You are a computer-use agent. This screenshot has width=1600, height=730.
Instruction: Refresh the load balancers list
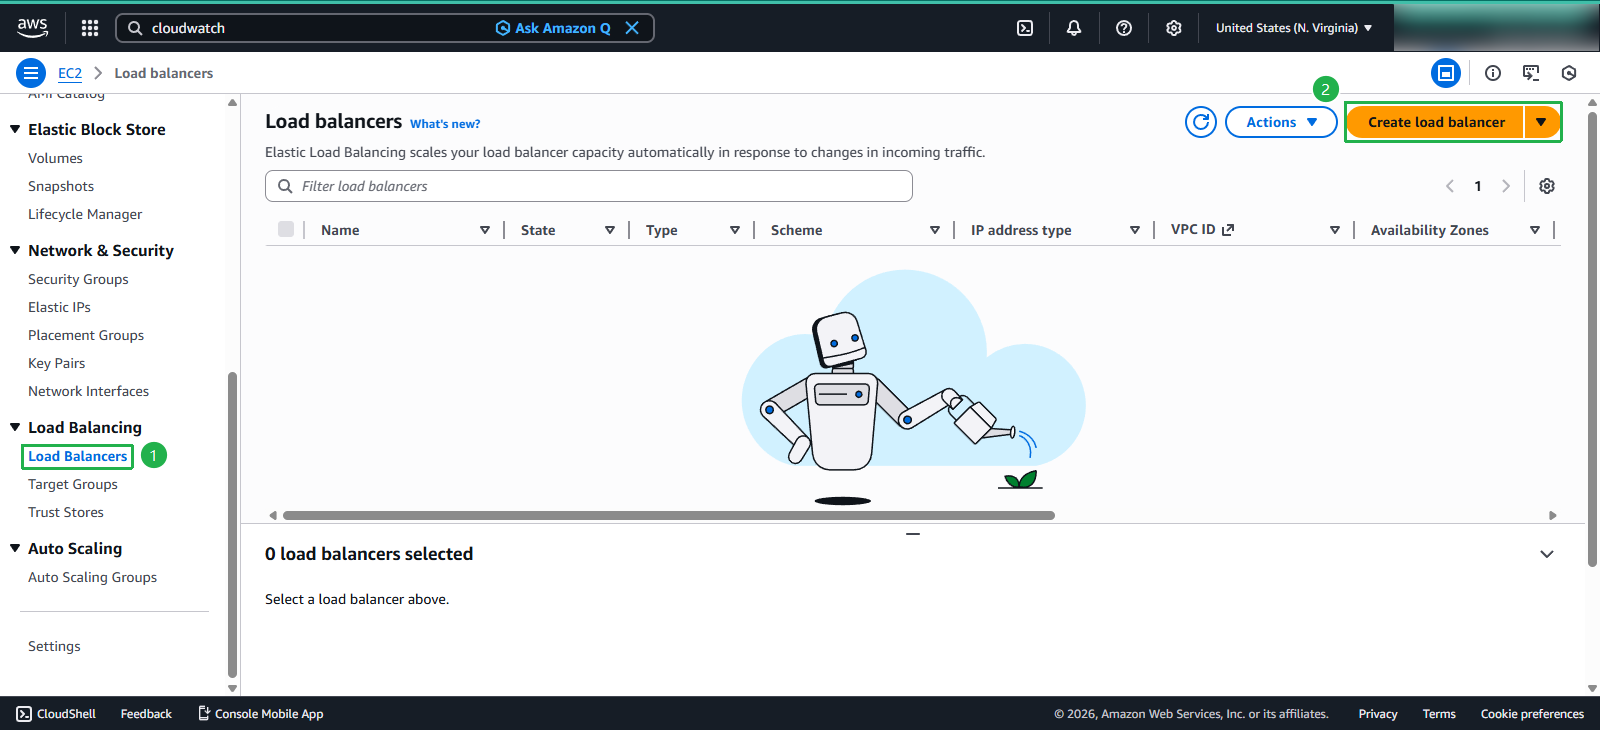(1201, 122)
